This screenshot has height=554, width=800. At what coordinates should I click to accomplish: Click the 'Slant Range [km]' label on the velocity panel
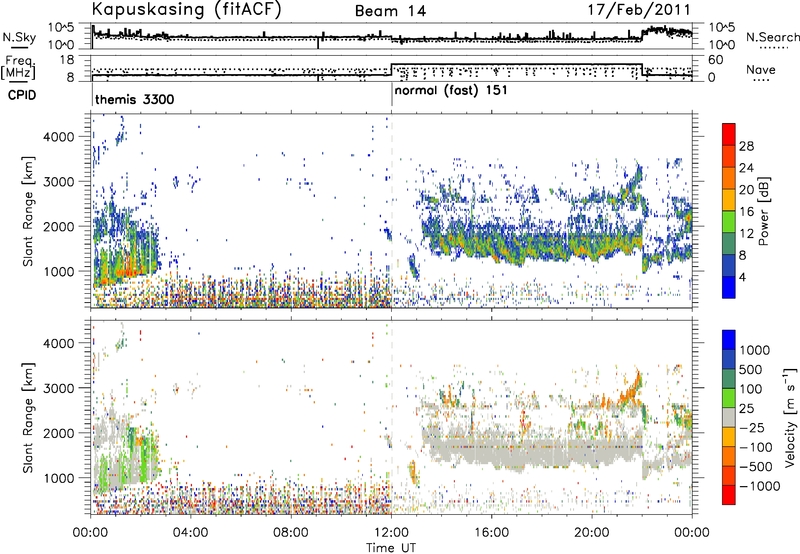point(28,417)
